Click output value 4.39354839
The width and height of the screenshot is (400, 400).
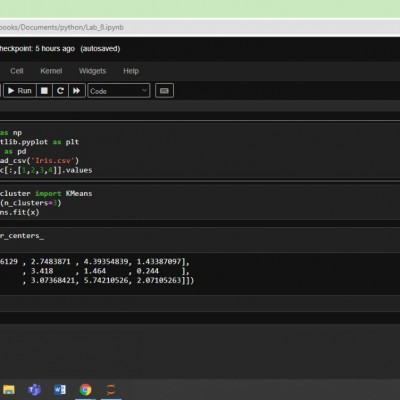[x=105, y=261]
